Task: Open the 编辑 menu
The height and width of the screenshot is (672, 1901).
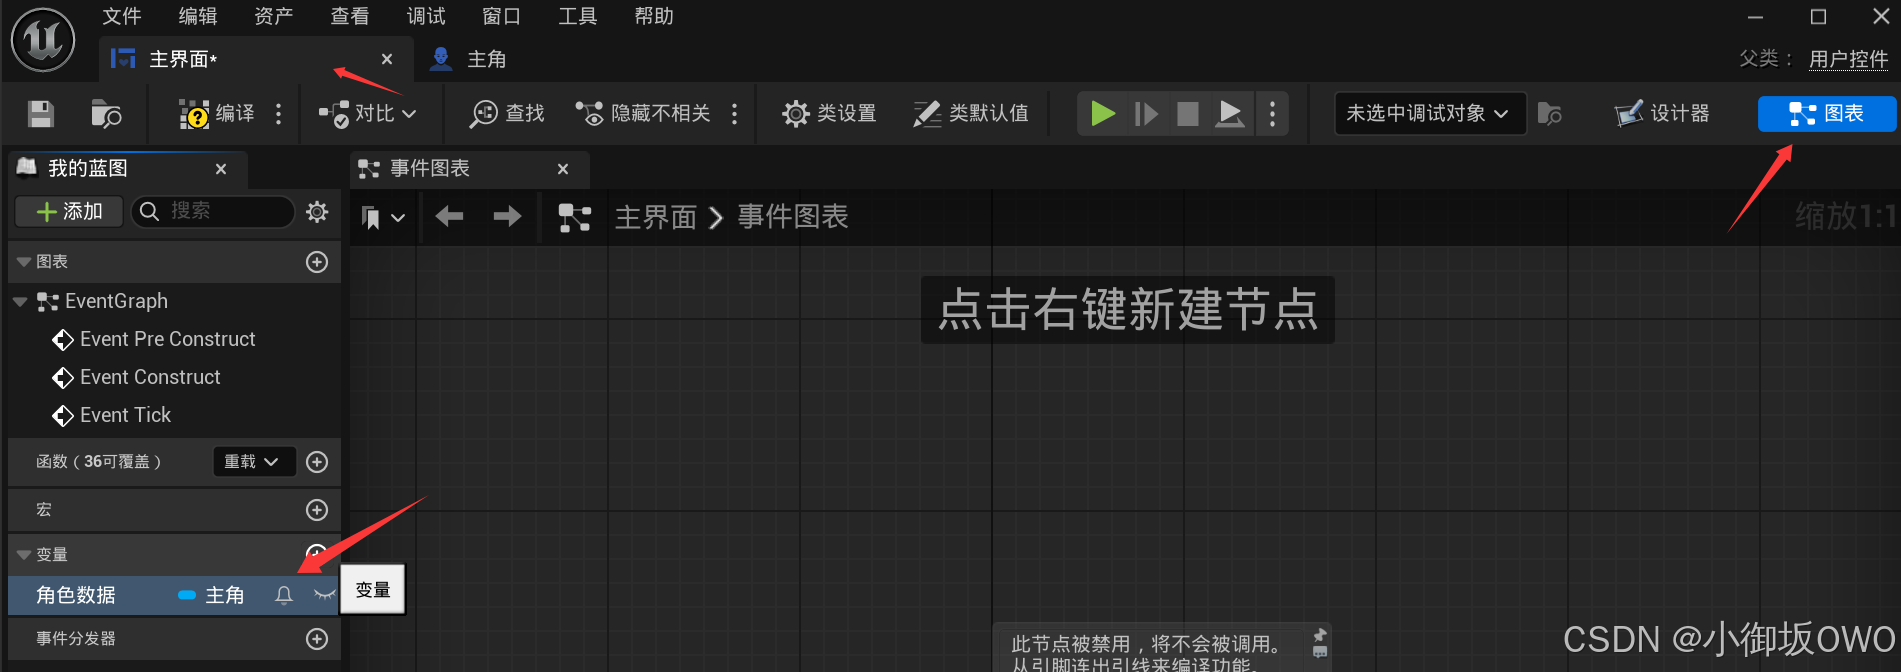Action: click(198, 16)
